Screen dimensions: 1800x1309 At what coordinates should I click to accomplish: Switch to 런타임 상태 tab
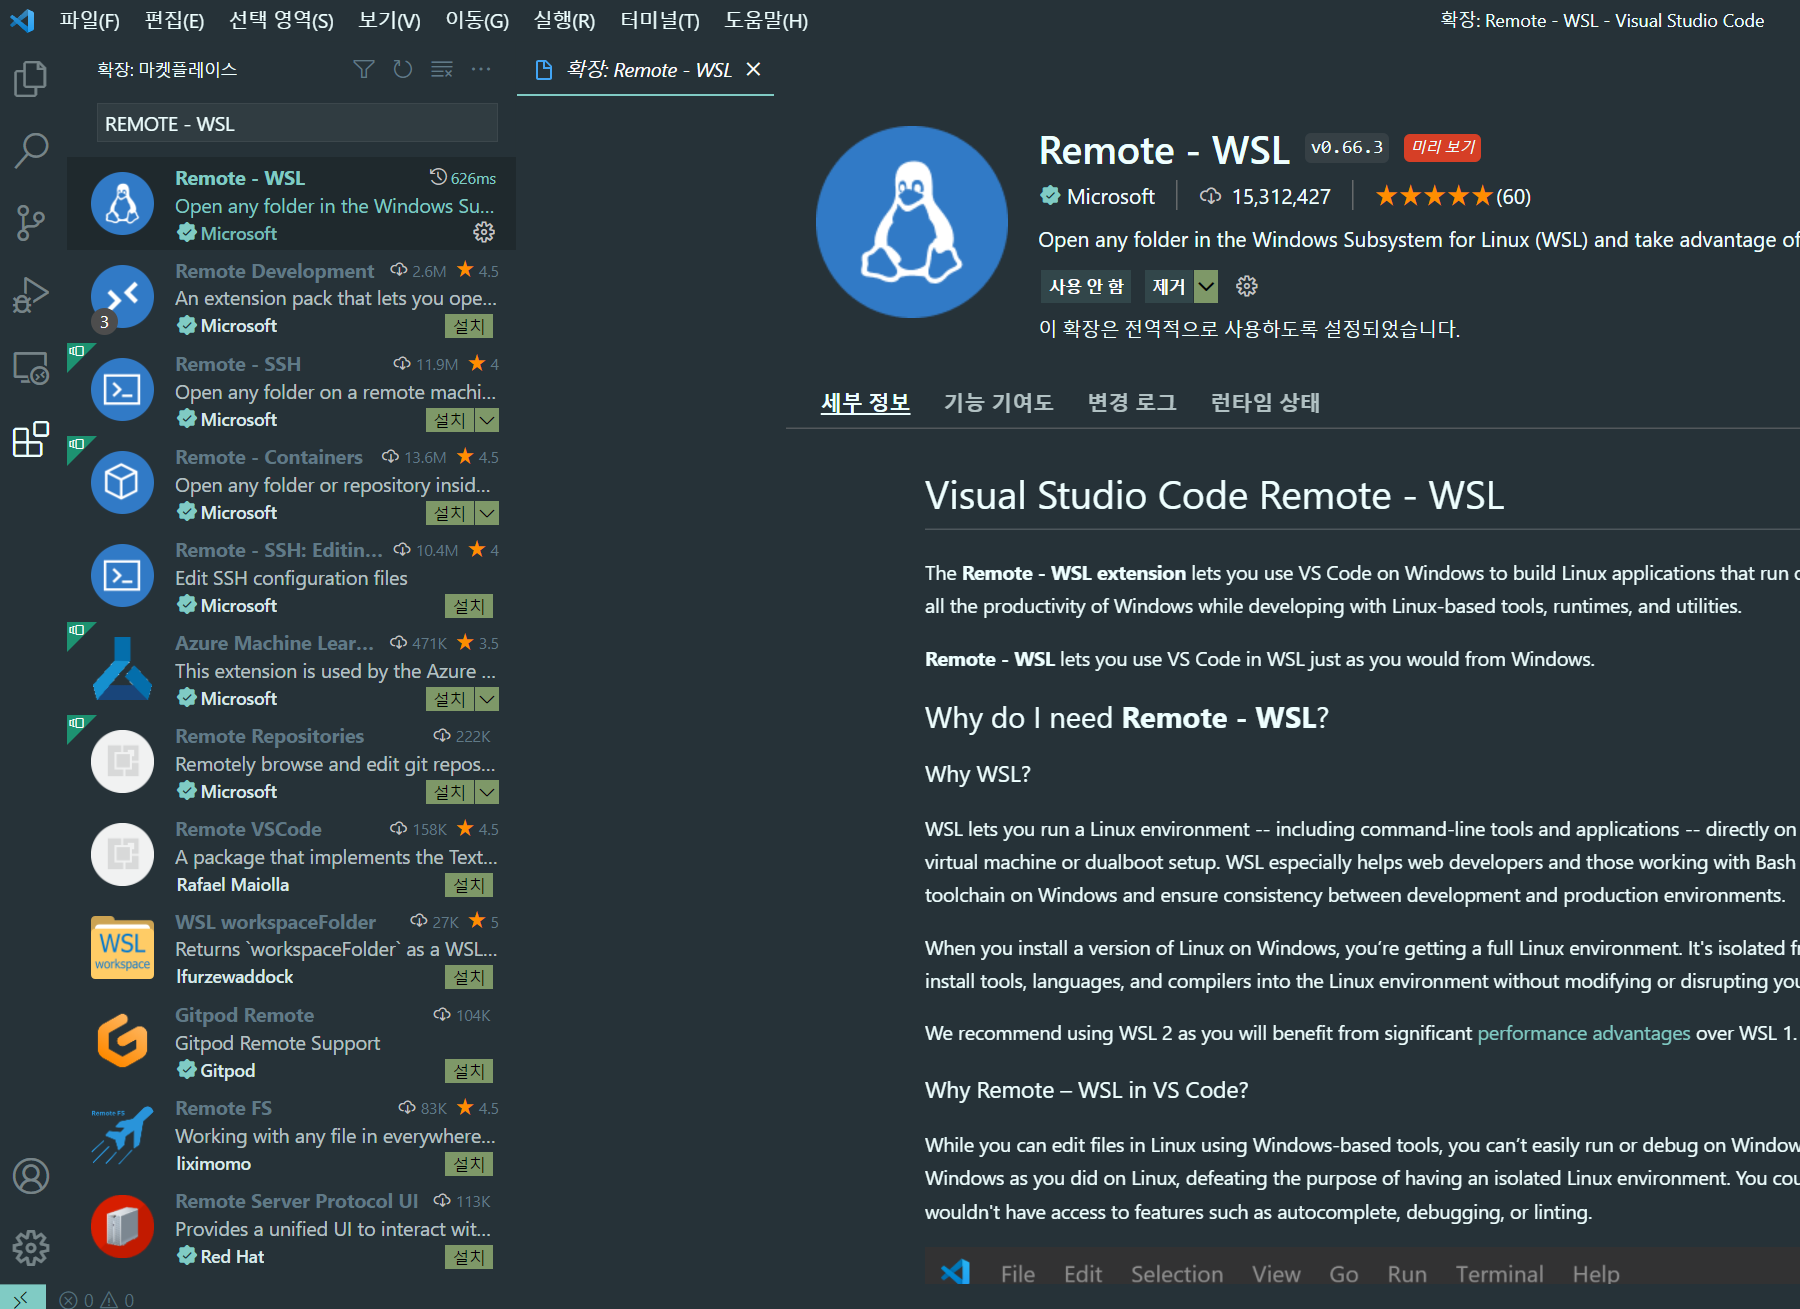[1265, 402]
